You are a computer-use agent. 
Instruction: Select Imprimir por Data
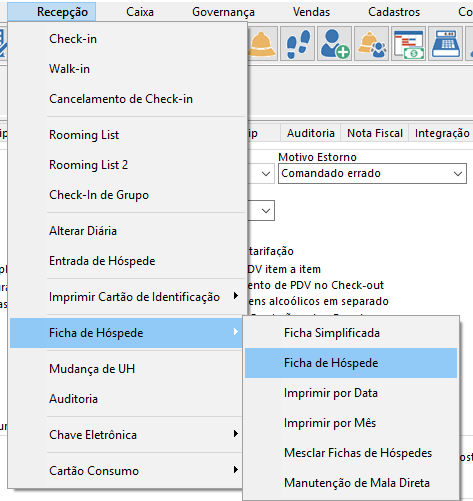click(351, 393)
